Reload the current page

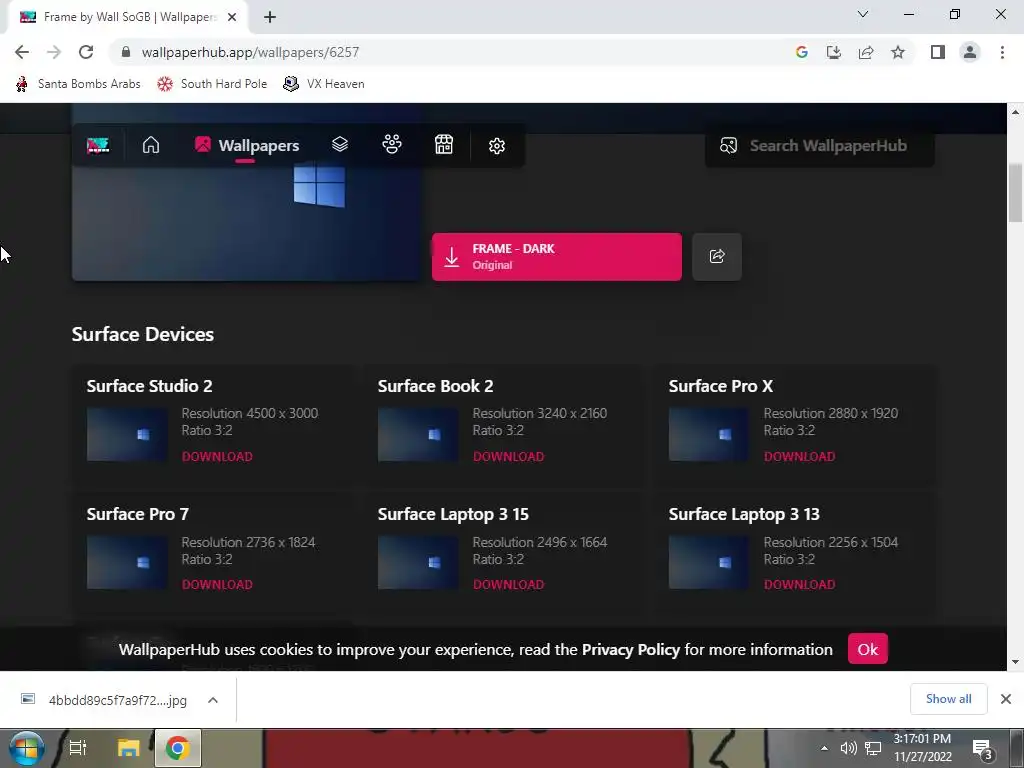click(86, 52)
